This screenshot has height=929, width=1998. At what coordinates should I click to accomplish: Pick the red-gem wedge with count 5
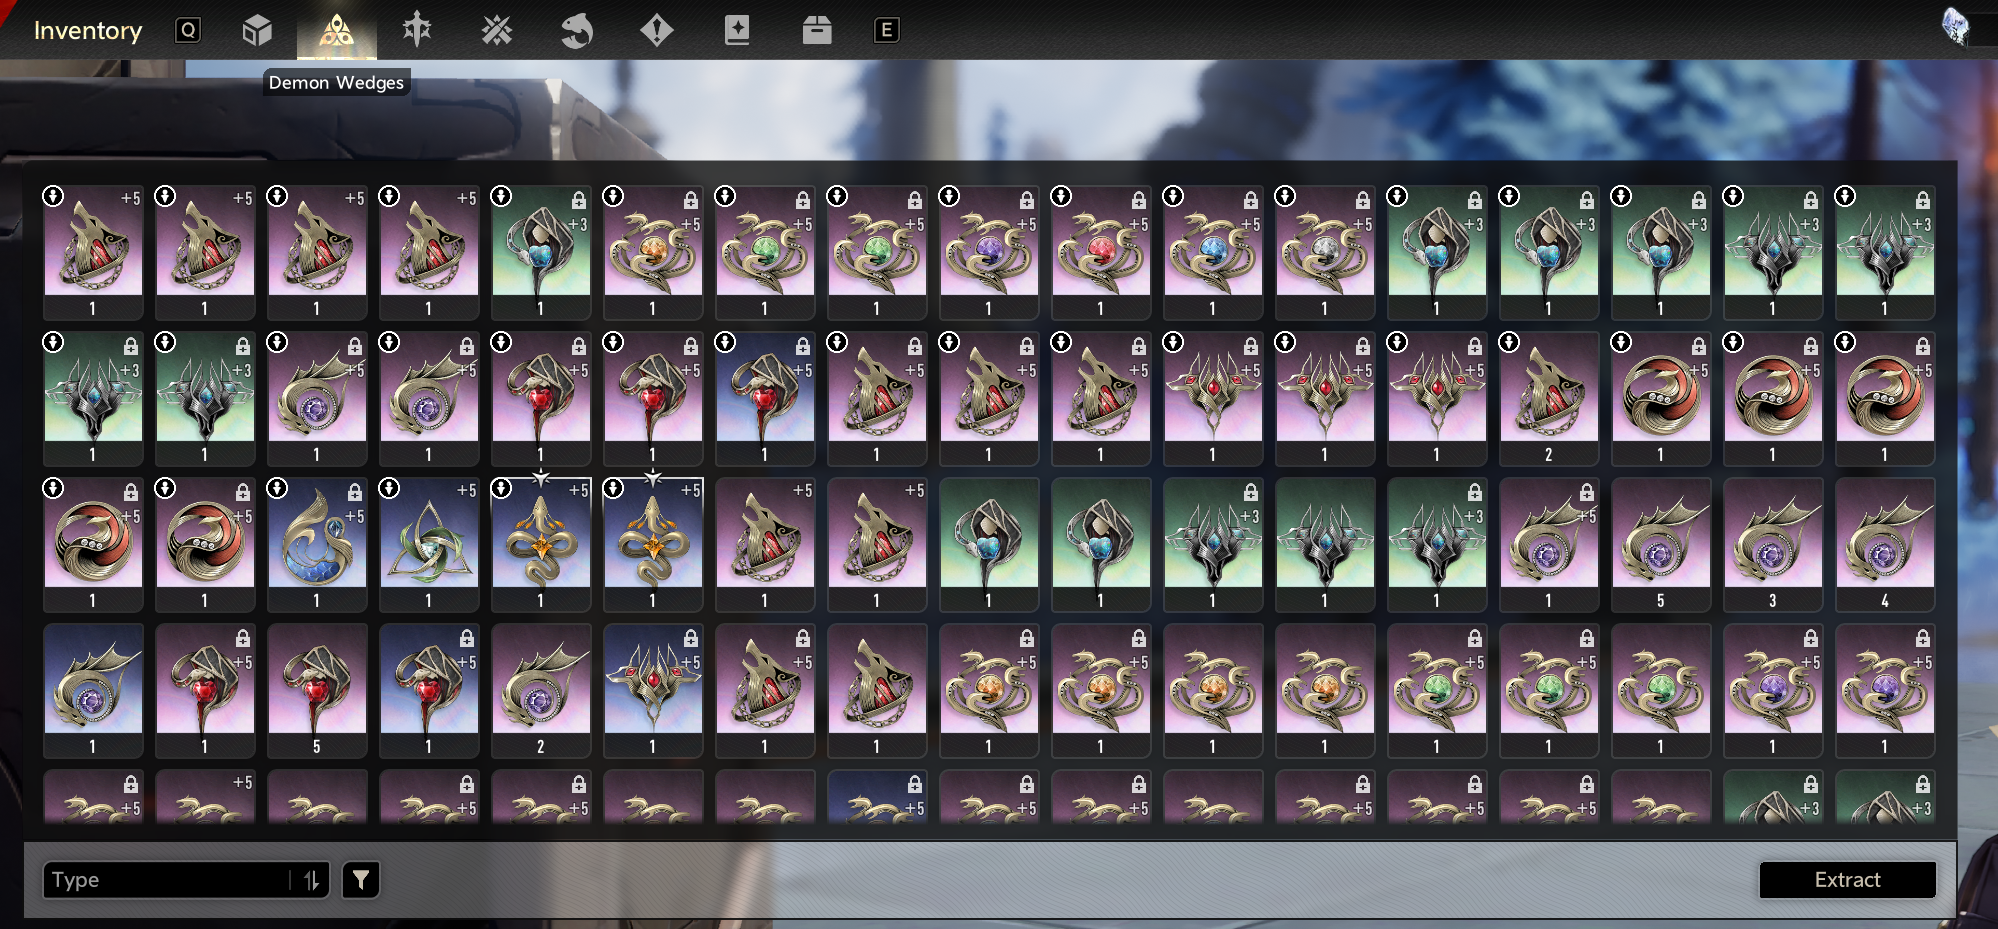(x=317, y=690)
